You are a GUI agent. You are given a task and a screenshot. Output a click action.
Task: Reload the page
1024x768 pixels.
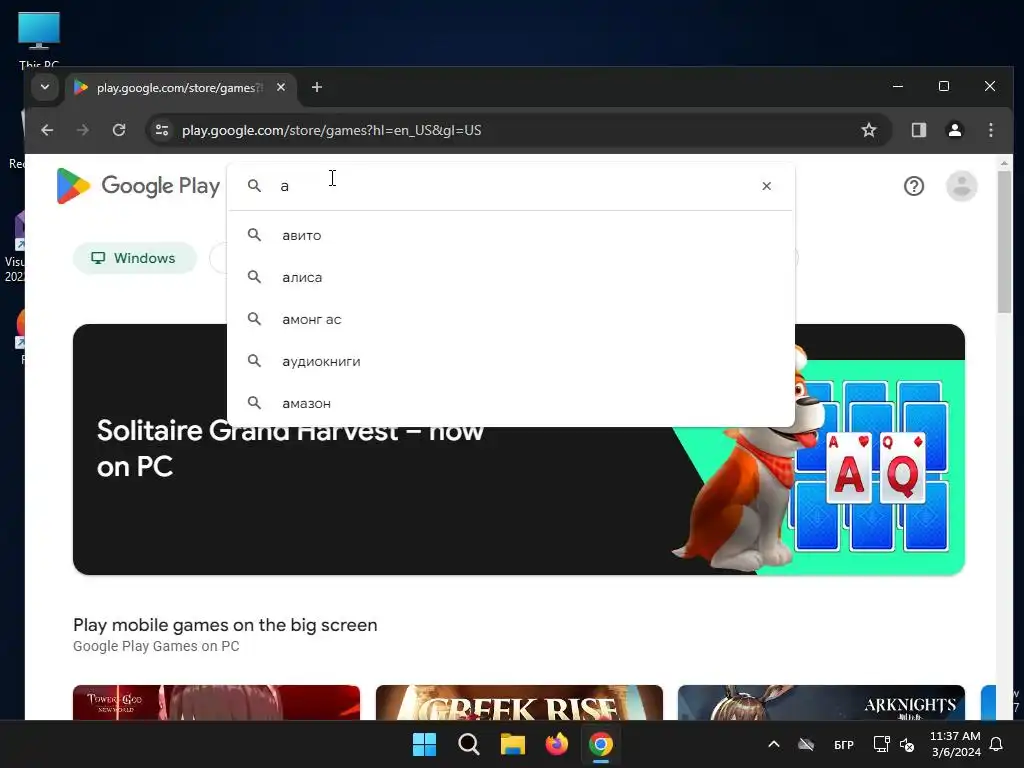[x=119, y=130]
